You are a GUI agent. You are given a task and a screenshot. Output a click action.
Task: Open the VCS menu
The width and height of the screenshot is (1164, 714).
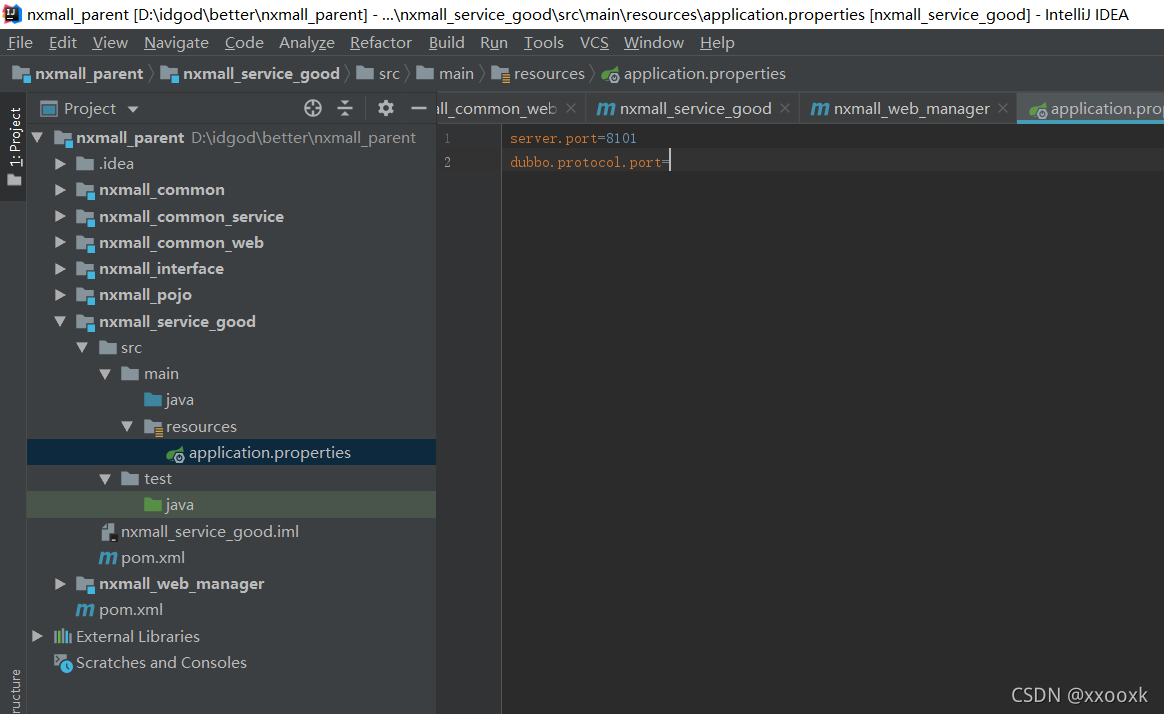(594, 43)
